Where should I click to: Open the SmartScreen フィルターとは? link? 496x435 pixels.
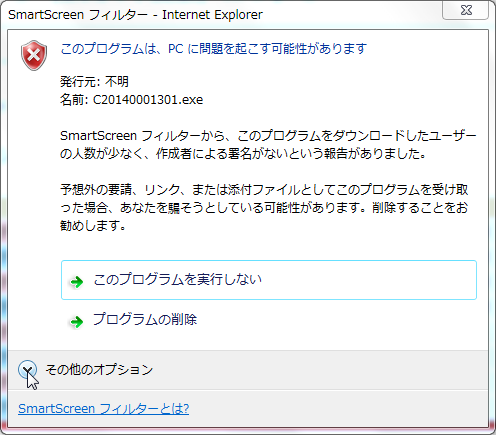click(x=104, y=409)
